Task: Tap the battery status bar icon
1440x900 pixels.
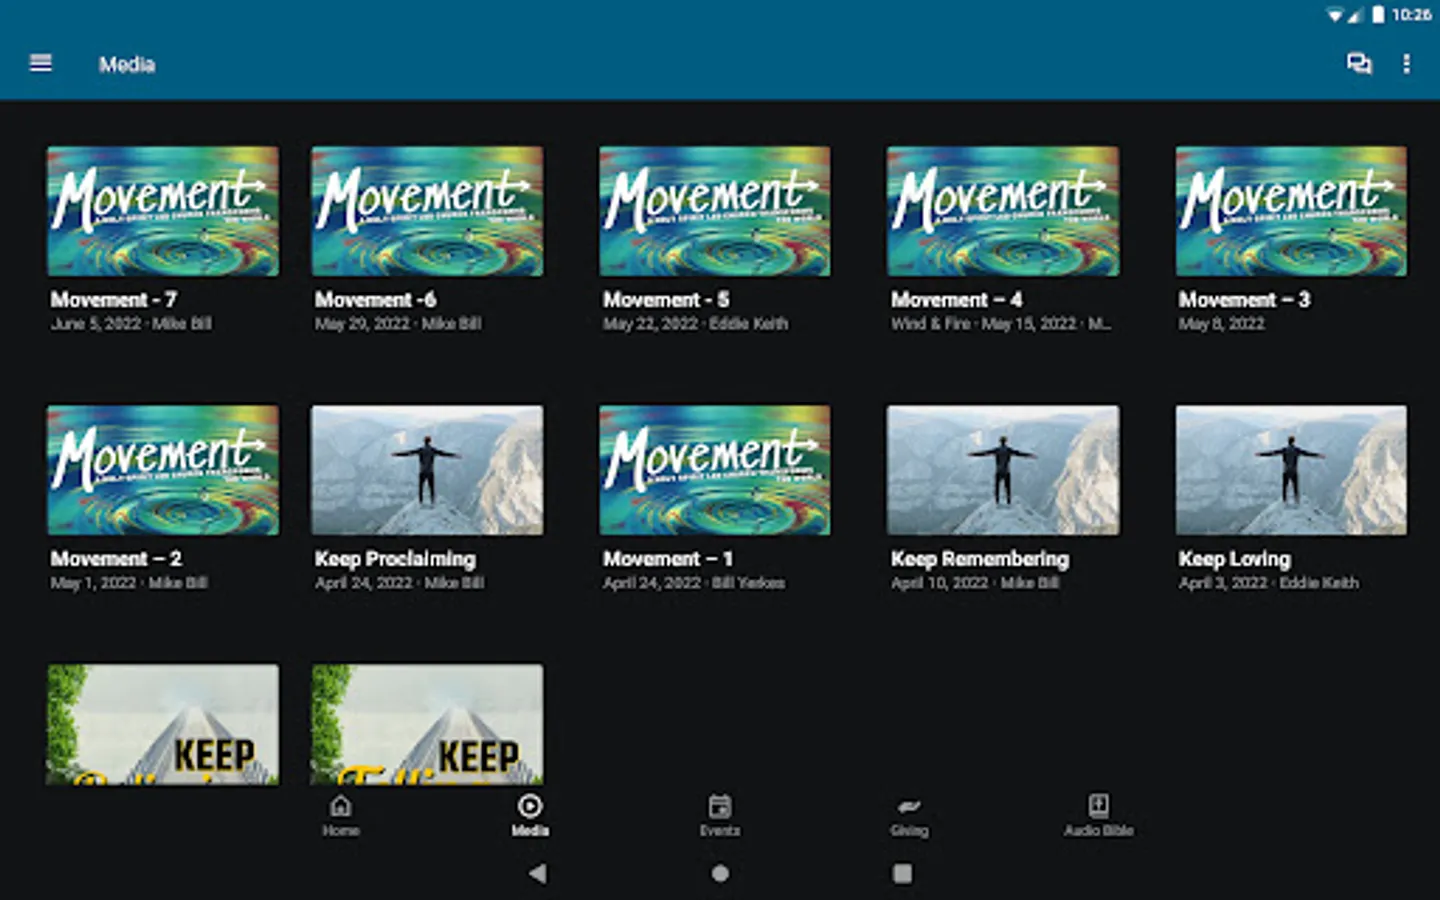Action: click(x=1378, y=14)
